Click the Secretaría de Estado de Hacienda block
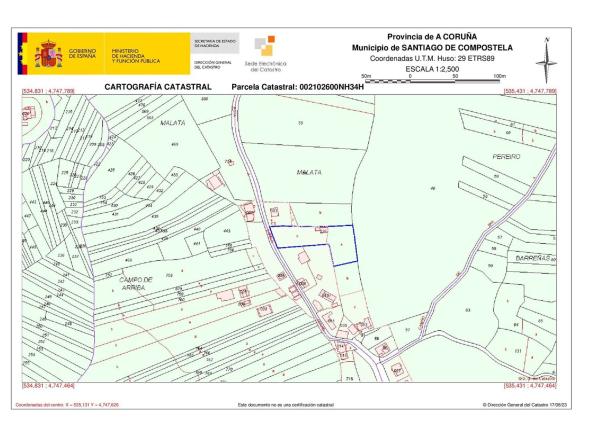 point(216,43)
